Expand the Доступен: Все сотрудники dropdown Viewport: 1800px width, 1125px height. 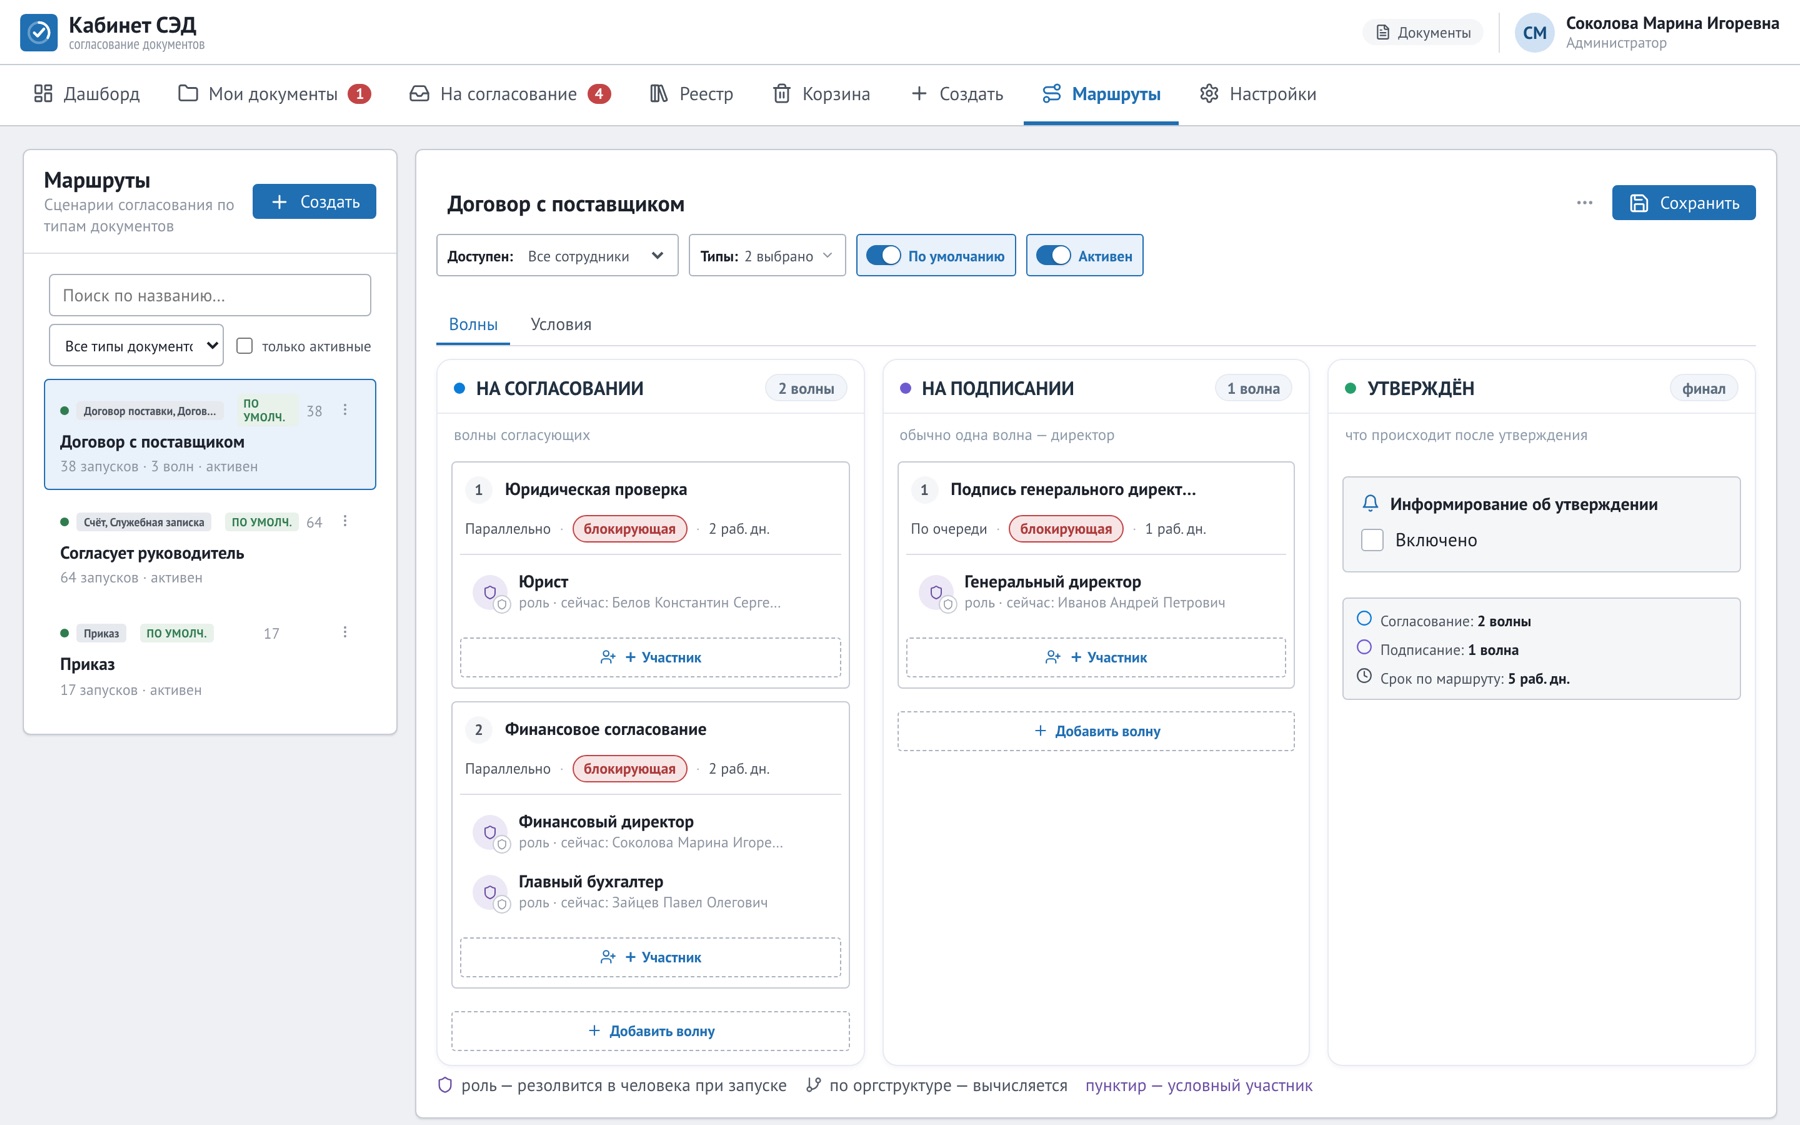click(x=557, y=256)
